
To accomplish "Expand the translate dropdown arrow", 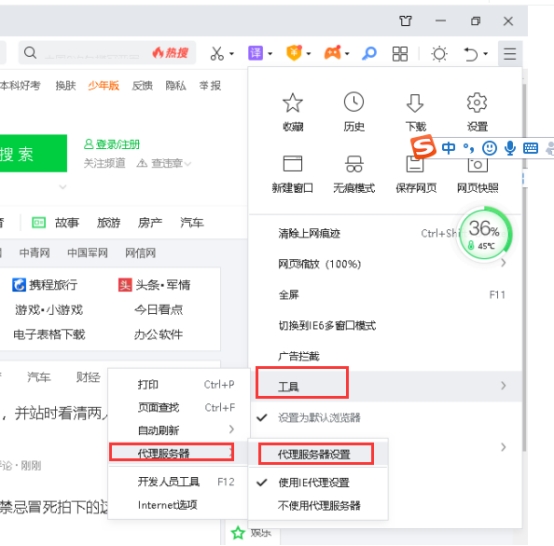I will (270, 54).
